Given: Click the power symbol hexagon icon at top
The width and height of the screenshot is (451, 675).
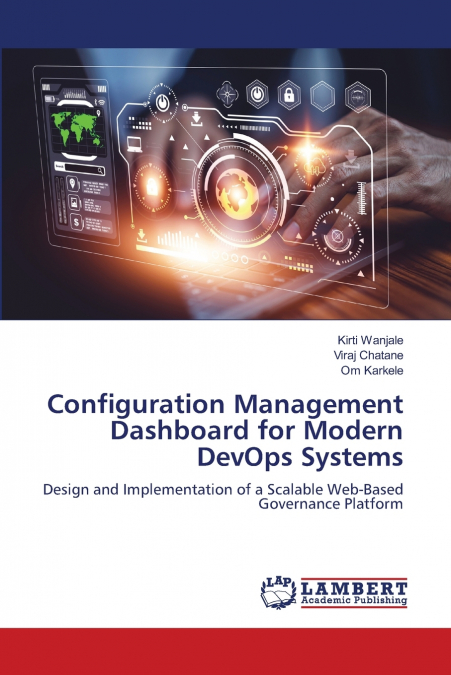Looking at the screenshot, I should click(257, 93).
